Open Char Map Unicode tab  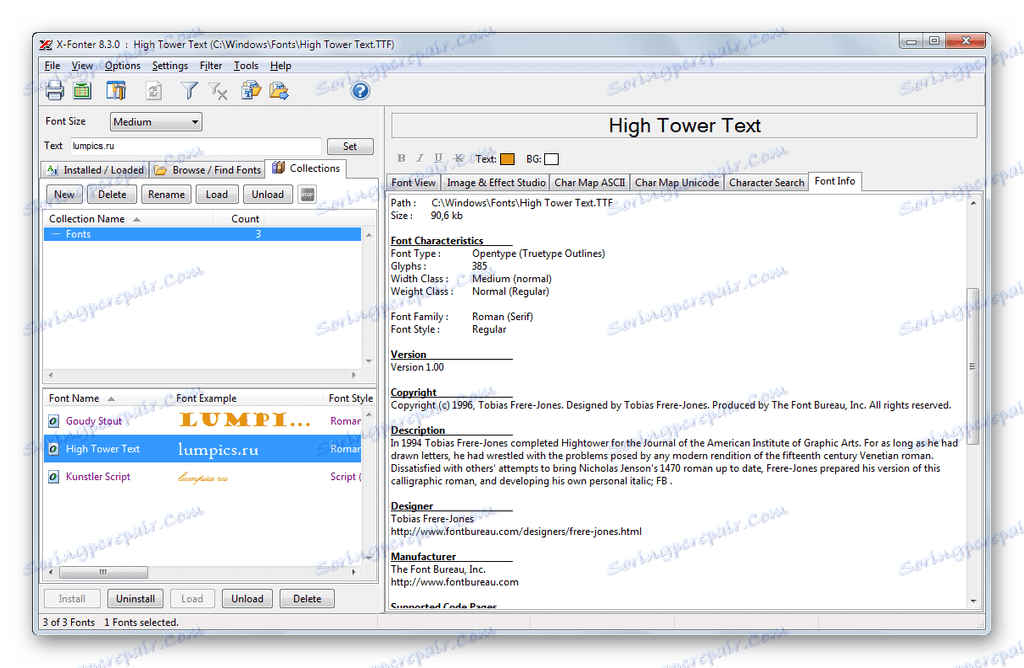click(677, 183)
